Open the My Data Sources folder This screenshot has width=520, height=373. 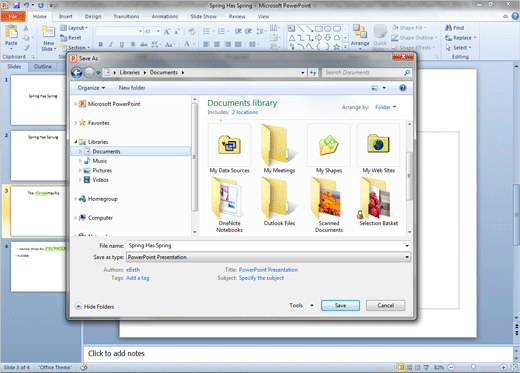click(229, 148)
